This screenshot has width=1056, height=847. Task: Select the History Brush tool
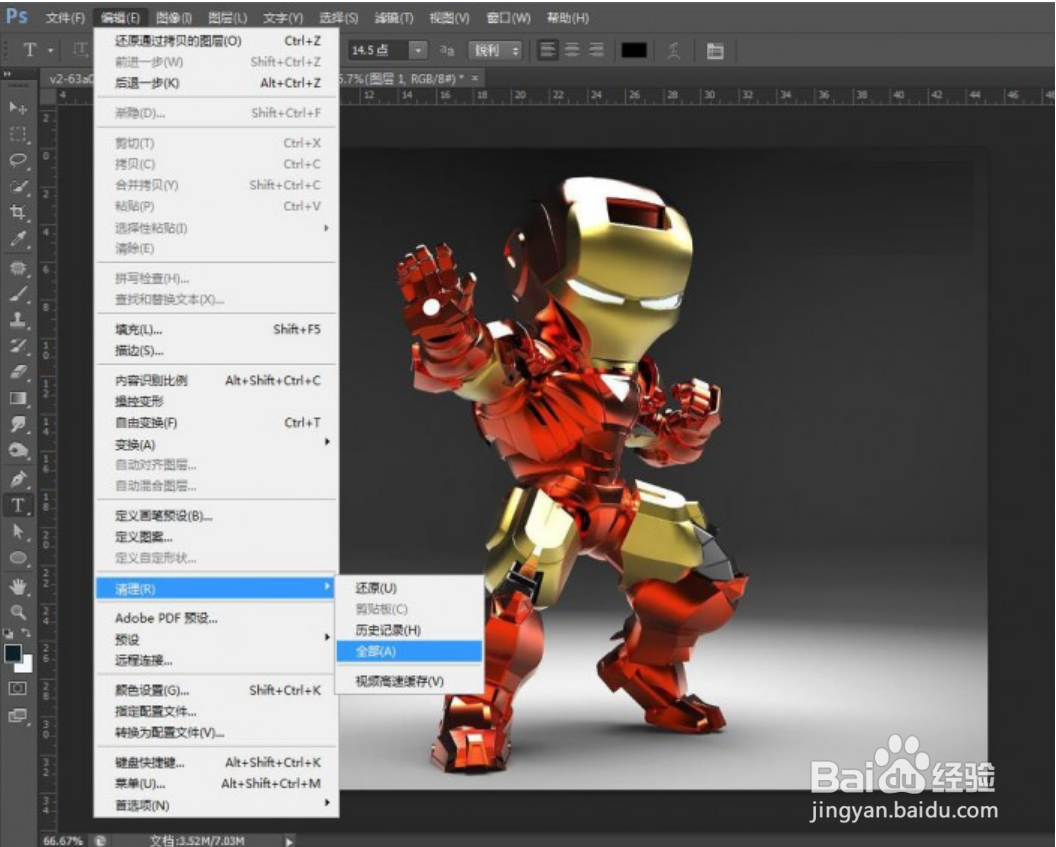pyautogui.click(x=18, y=346)
